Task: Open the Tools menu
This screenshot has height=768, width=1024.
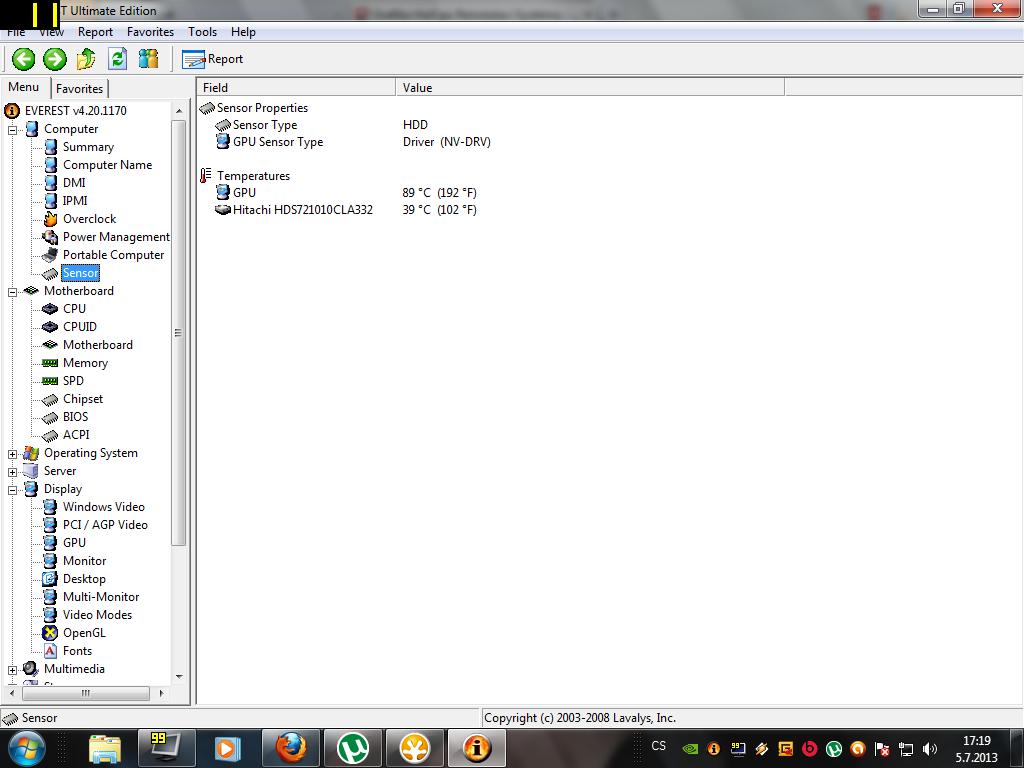Action: [x=202, y=32]
